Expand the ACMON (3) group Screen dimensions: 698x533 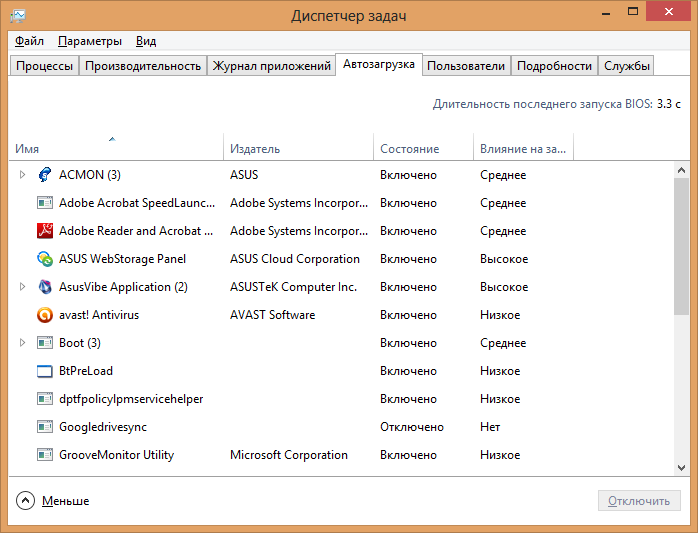click(22, 175)
